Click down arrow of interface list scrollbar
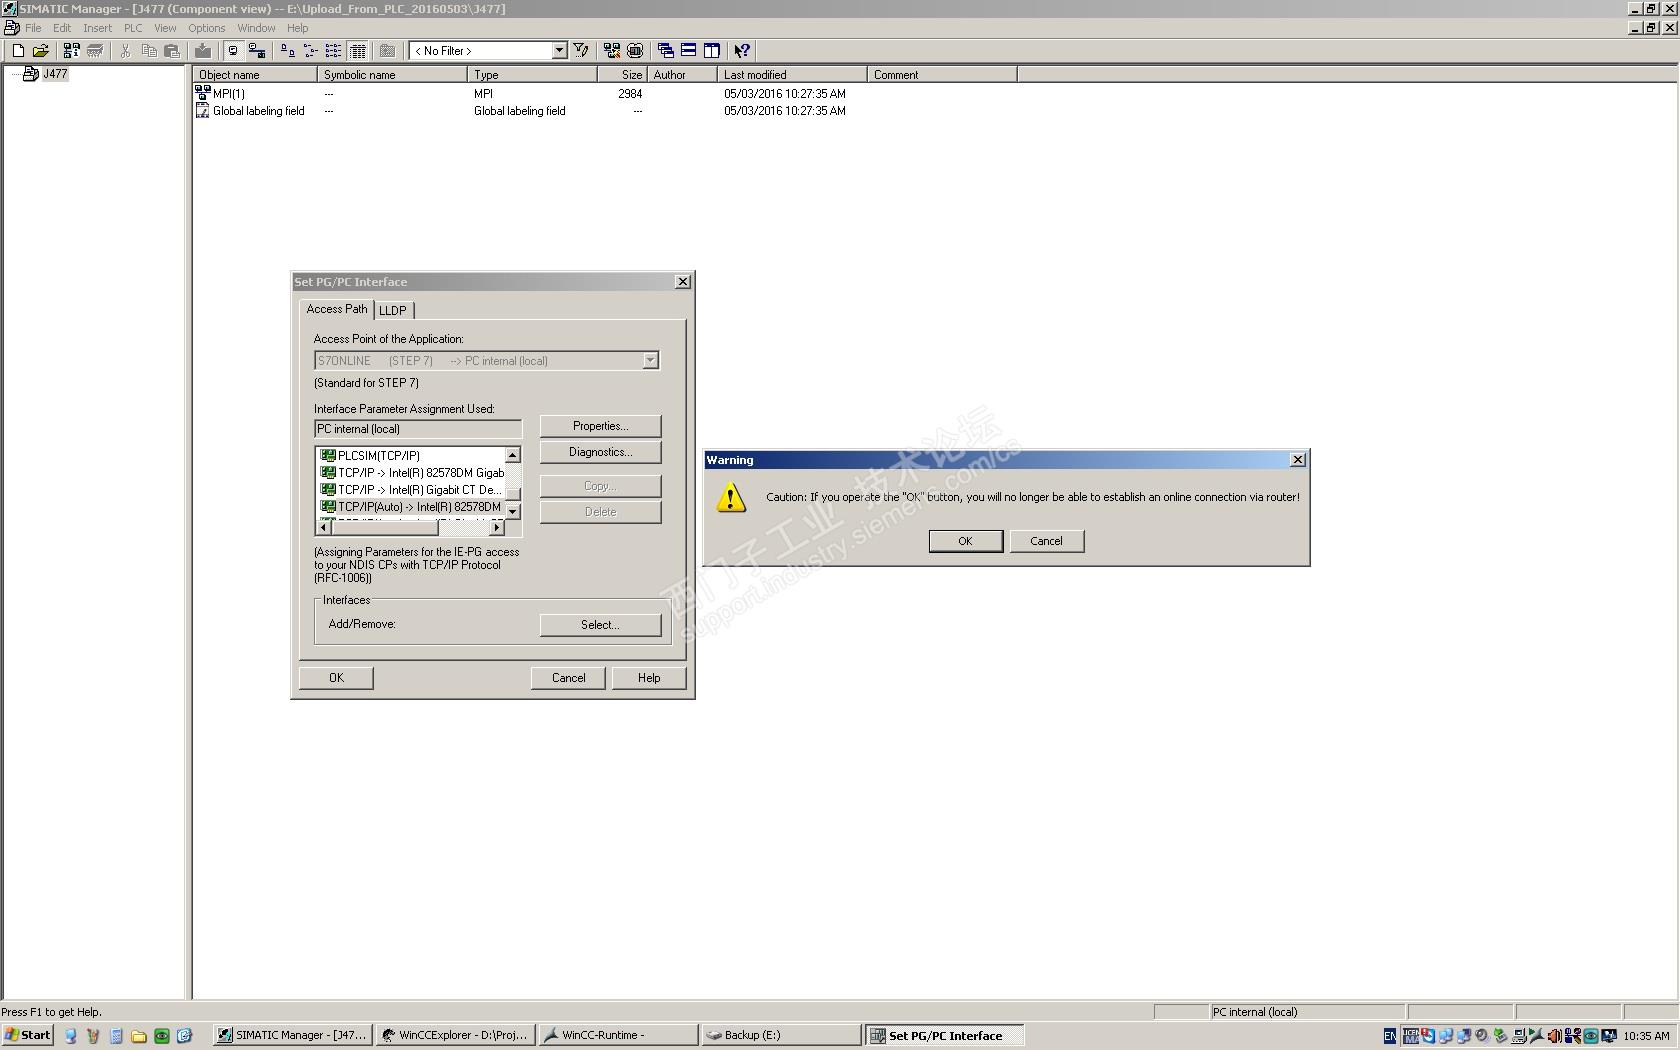The image size is (1680, 1050). [x=513, y=512]
